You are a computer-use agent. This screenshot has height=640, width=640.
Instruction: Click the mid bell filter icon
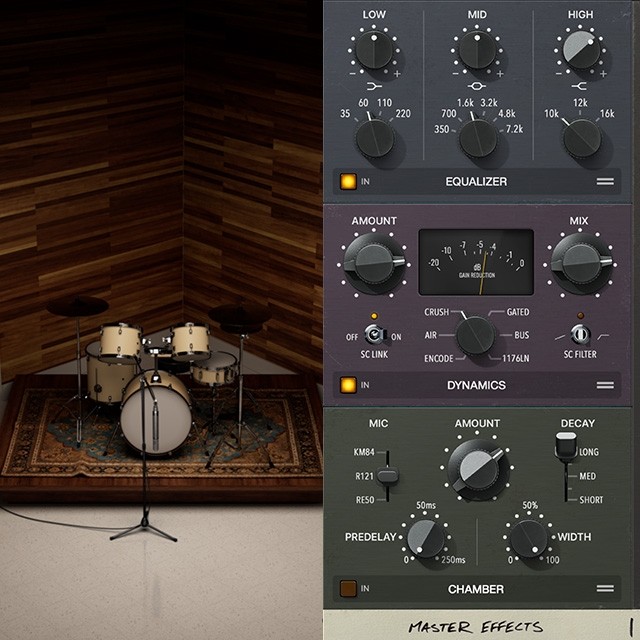(x=477, y=86)
